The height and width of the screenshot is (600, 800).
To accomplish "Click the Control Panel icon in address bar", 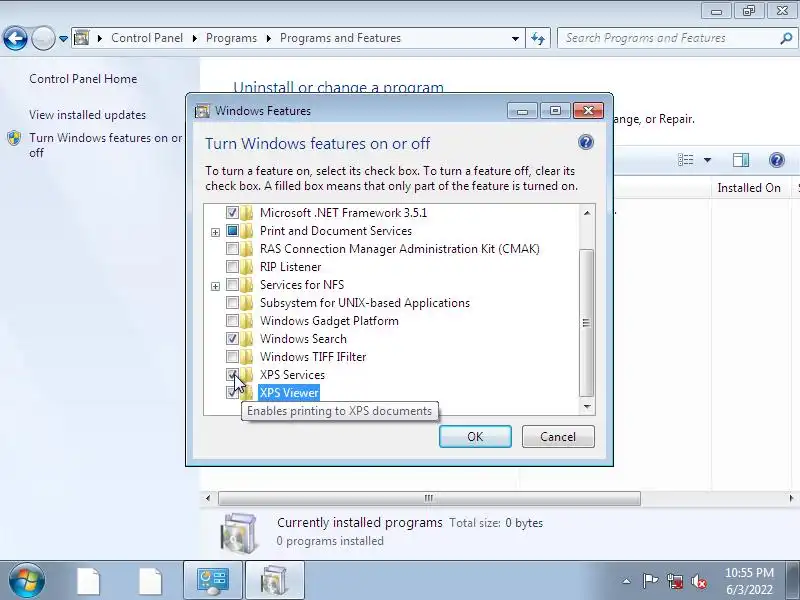I will point(82,38).
